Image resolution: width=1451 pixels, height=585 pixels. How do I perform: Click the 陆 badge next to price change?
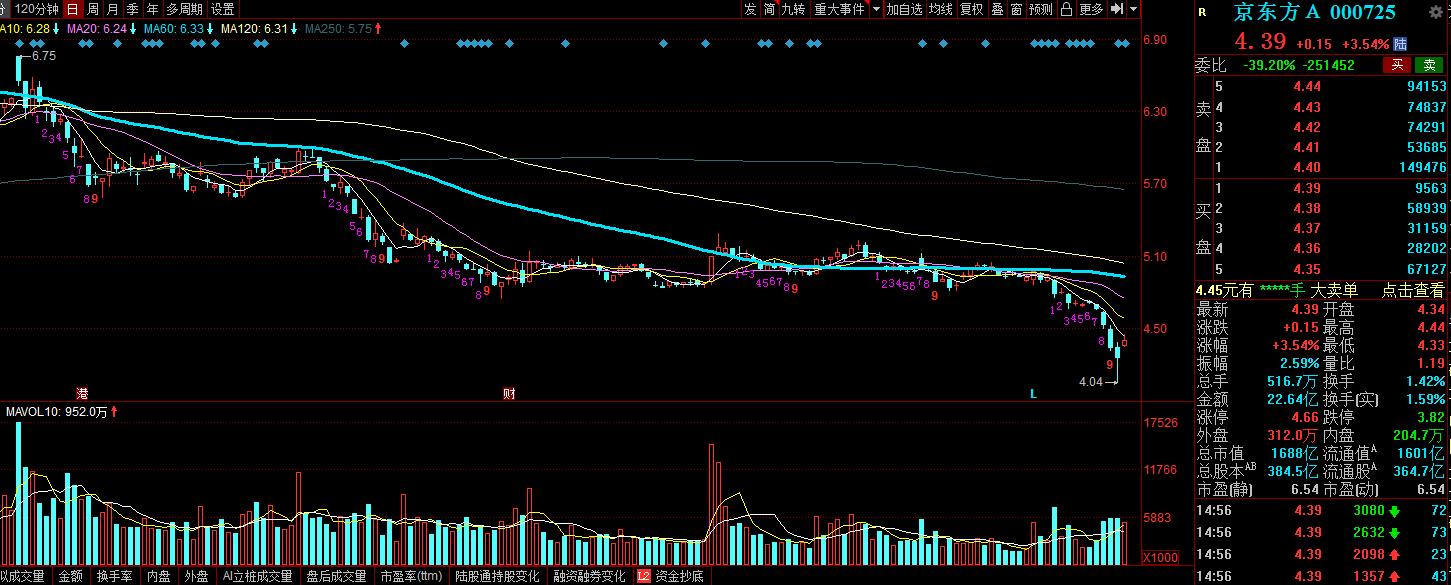[1400, 44]
